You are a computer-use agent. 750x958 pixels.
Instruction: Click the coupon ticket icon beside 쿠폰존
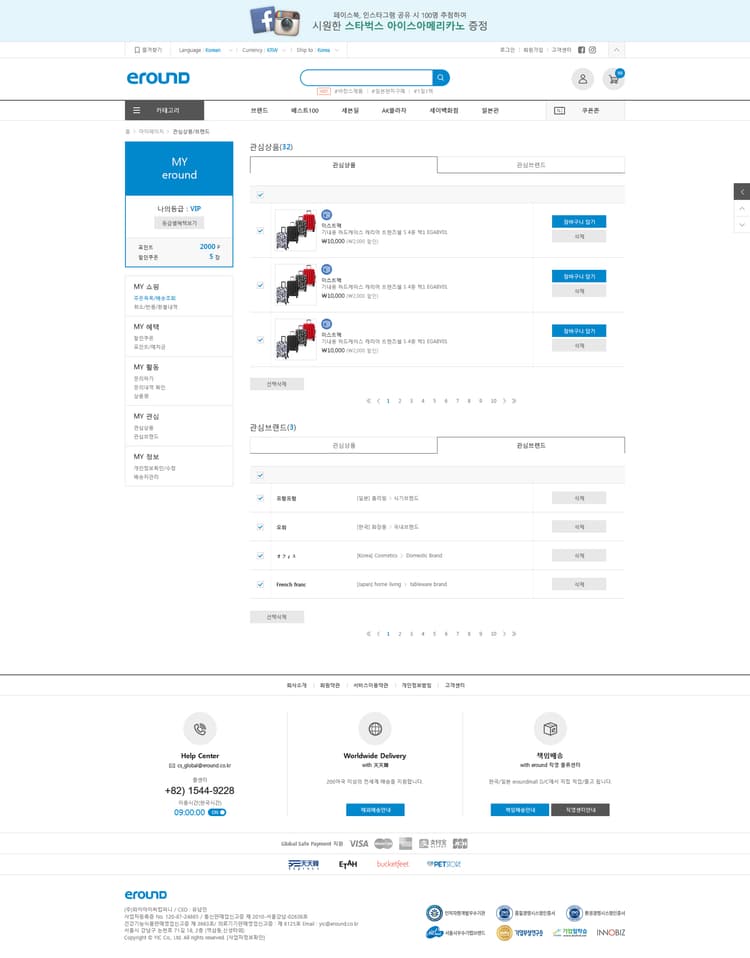tap(559, 111)
